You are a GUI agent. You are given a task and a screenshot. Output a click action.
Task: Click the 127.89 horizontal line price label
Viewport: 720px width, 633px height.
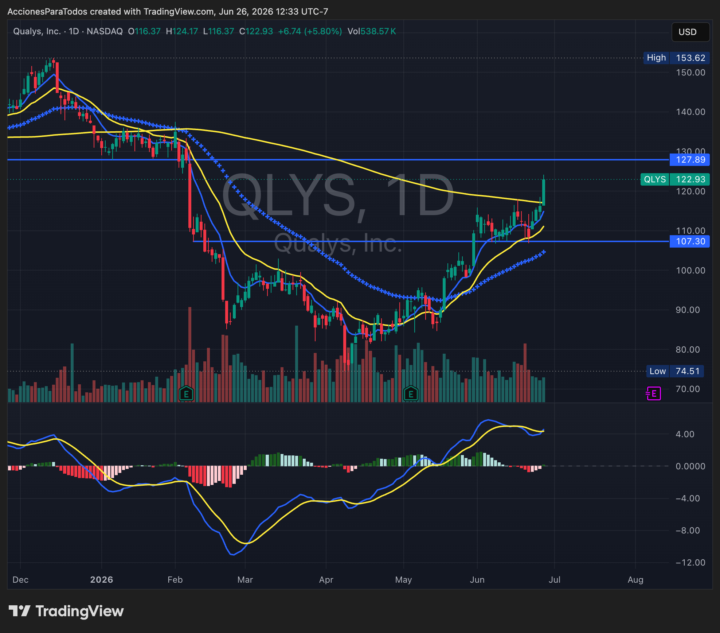pyautogui.click(x=690, y=160)
